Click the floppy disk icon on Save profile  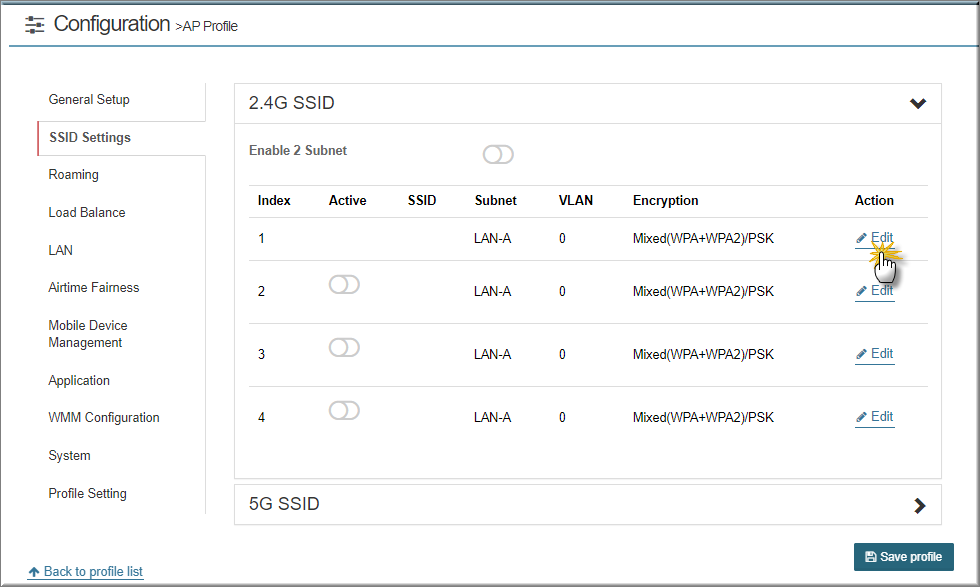pyautogui.click(x=870, y=556)
